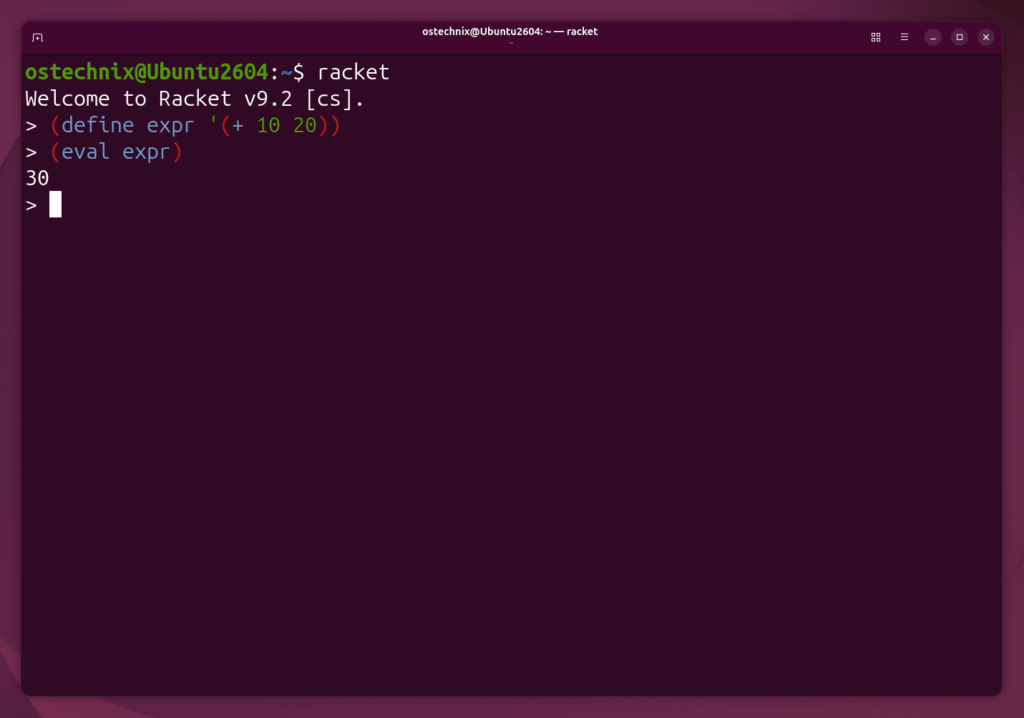Click the 'ostechnix@Ubuntu2604' prompt text
This screenshot has height=718, width=1024.
(146, 72)
